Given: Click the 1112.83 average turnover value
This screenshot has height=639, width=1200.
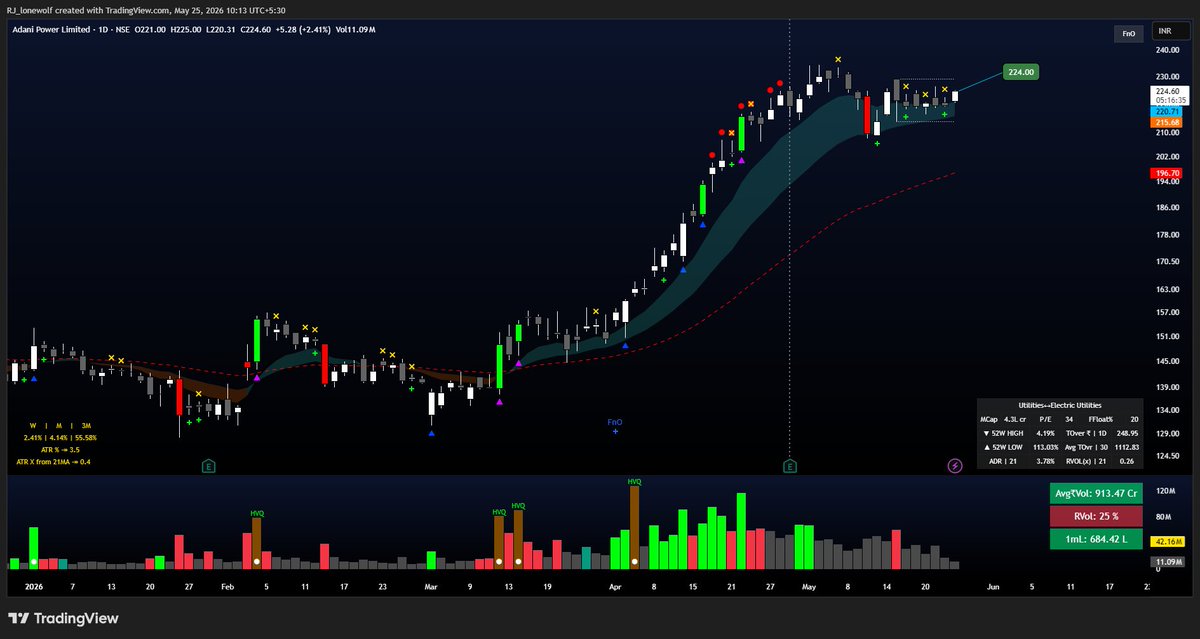Looking at the screenshot, I should [1127, 449].
